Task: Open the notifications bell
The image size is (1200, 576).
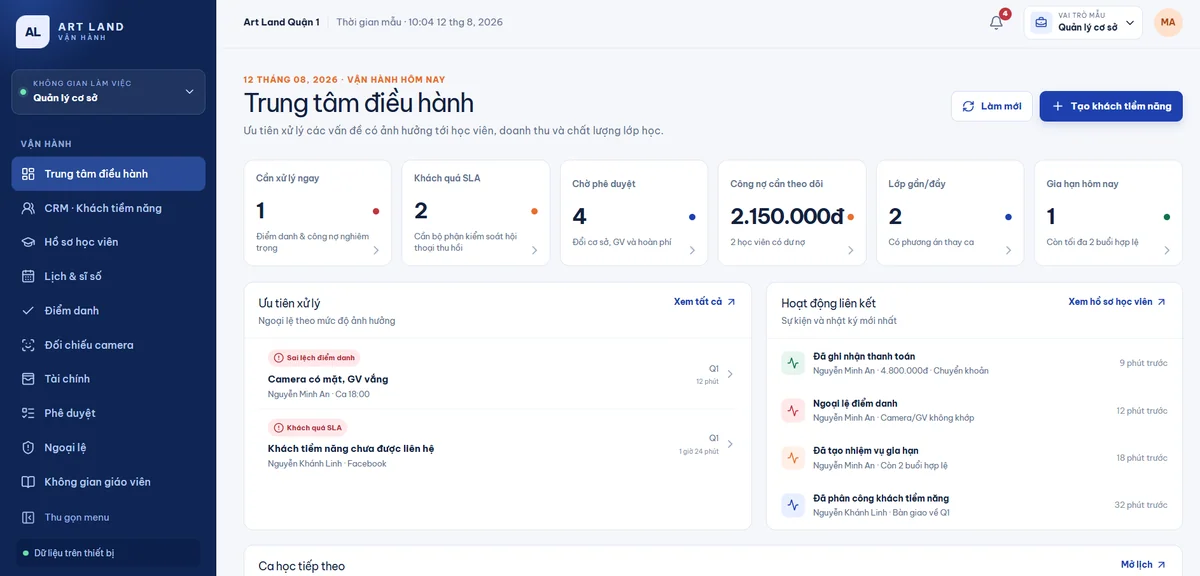Action: tap(996, 22)
